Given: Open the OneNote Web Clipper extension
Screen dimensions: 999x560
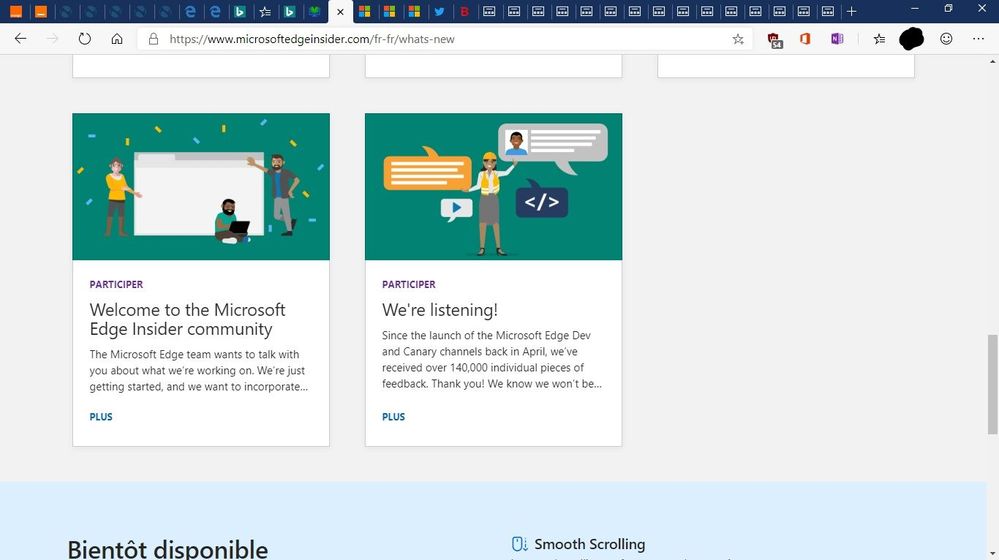Looking at the screenshot, I should click(837, 39).
